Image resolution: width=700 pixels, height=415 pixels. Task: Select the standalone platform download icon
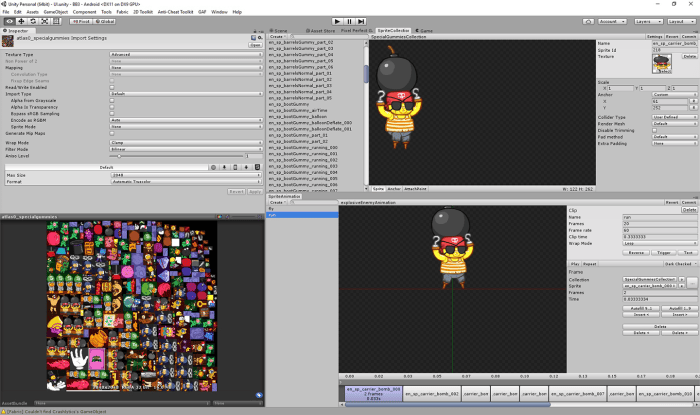point(224,167)
